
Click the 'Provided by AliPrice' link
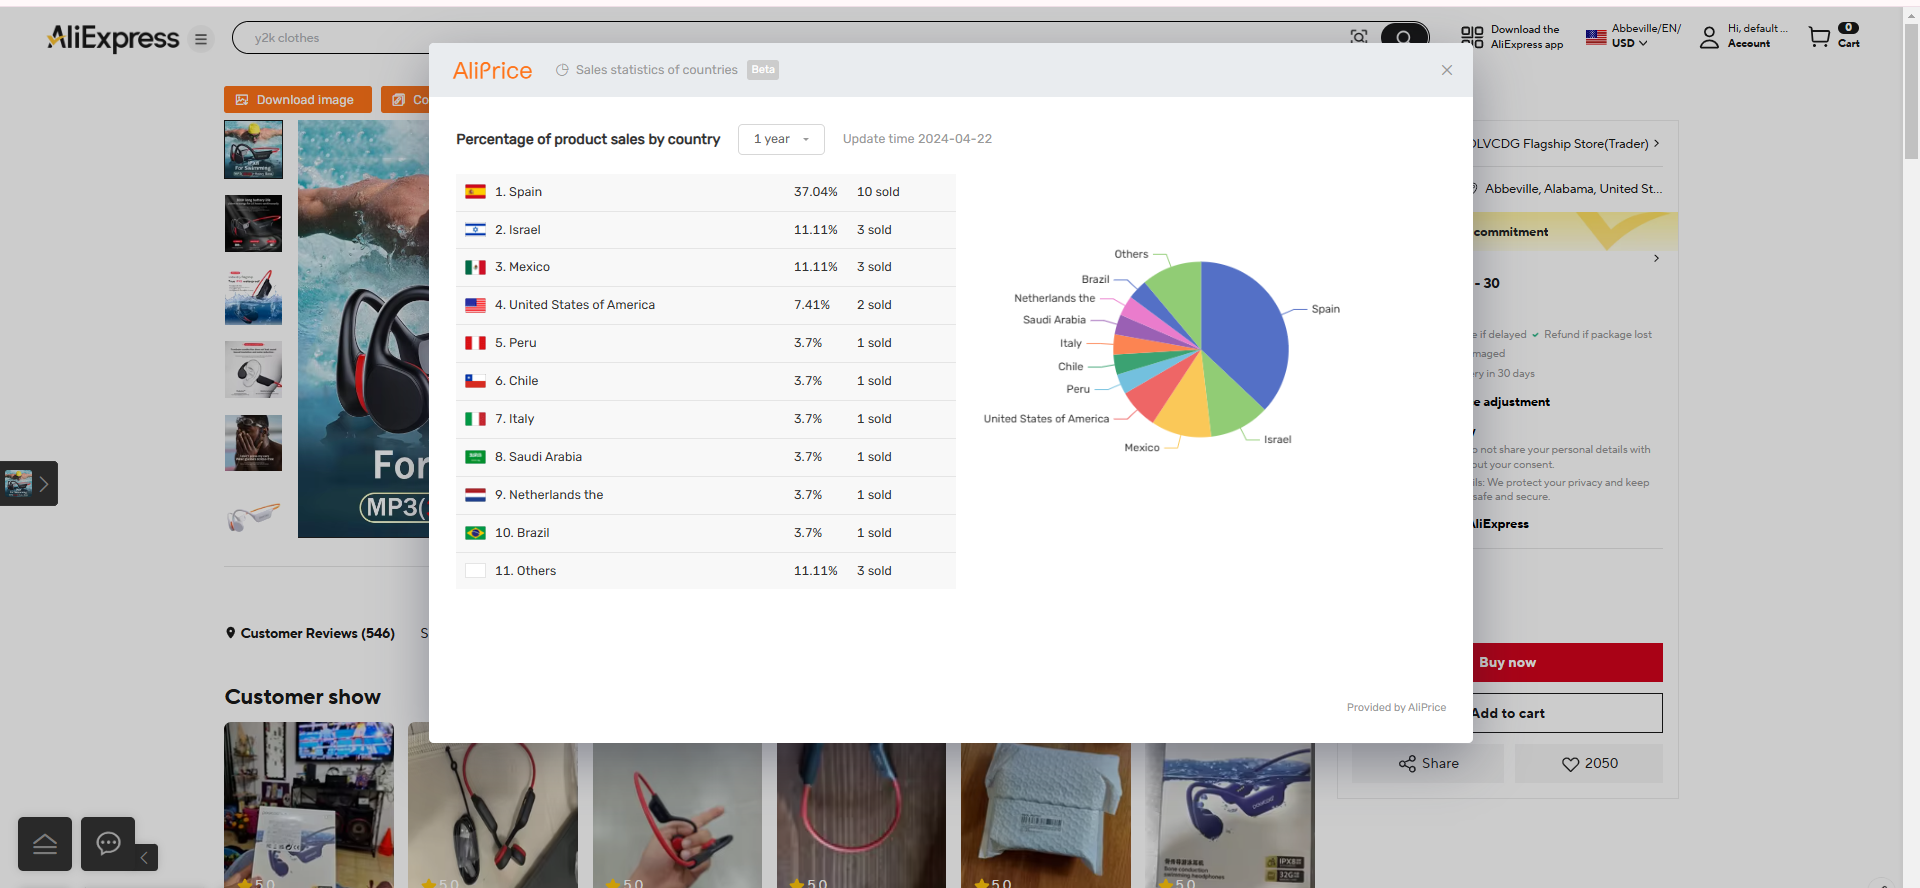click(1396, 707)
